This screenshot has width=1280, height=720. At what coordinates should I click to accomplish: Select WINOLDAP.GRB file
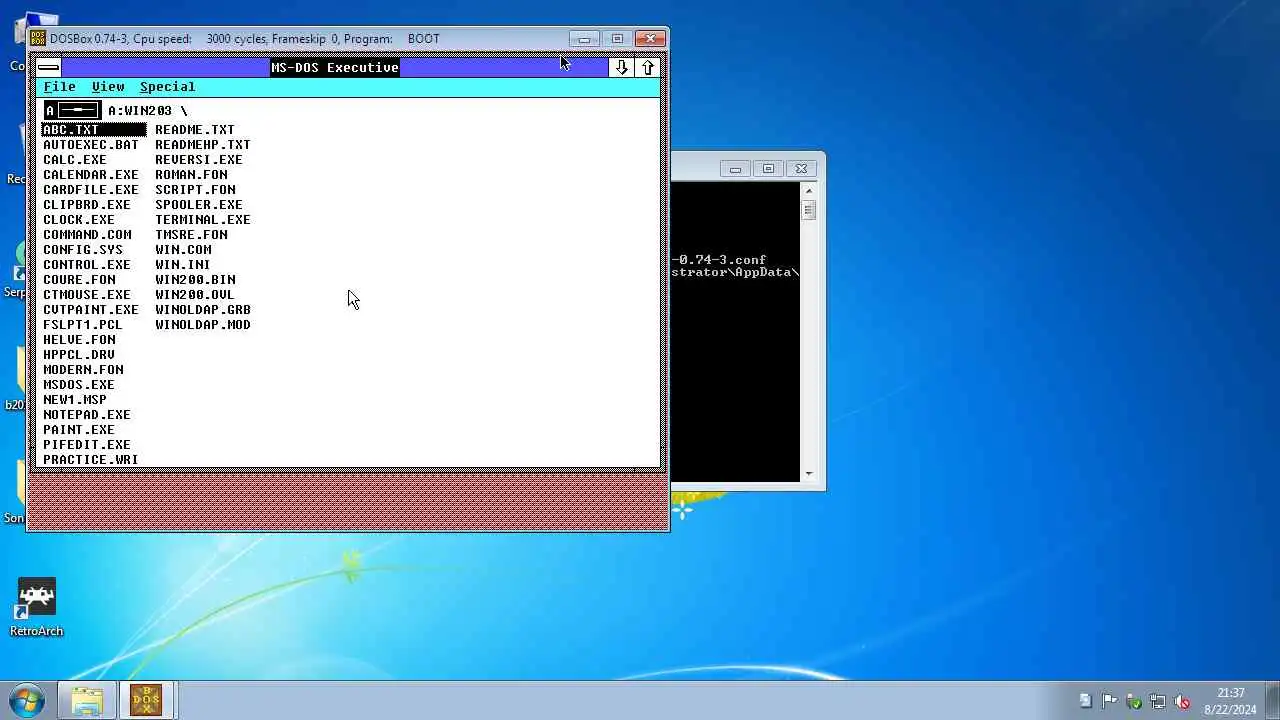click(203, 310)
